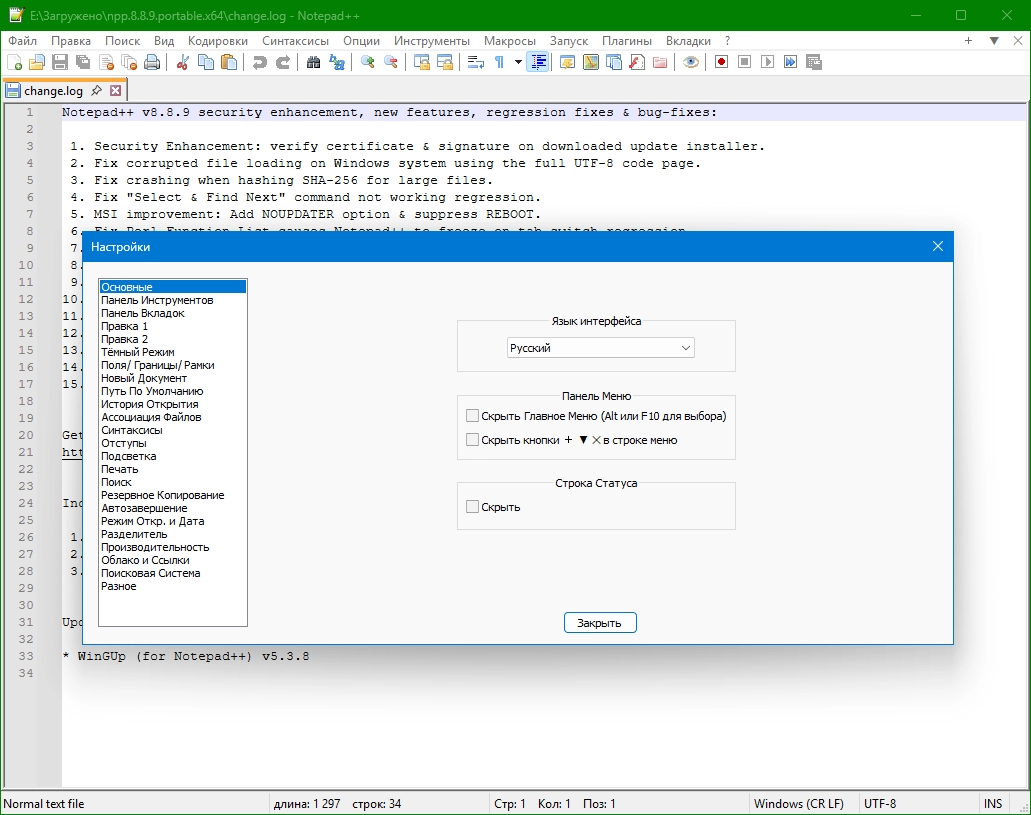Screen dimensions: 1031x815
Task: Click the Save recorded macro icon
Action: [x=814, y=62]
